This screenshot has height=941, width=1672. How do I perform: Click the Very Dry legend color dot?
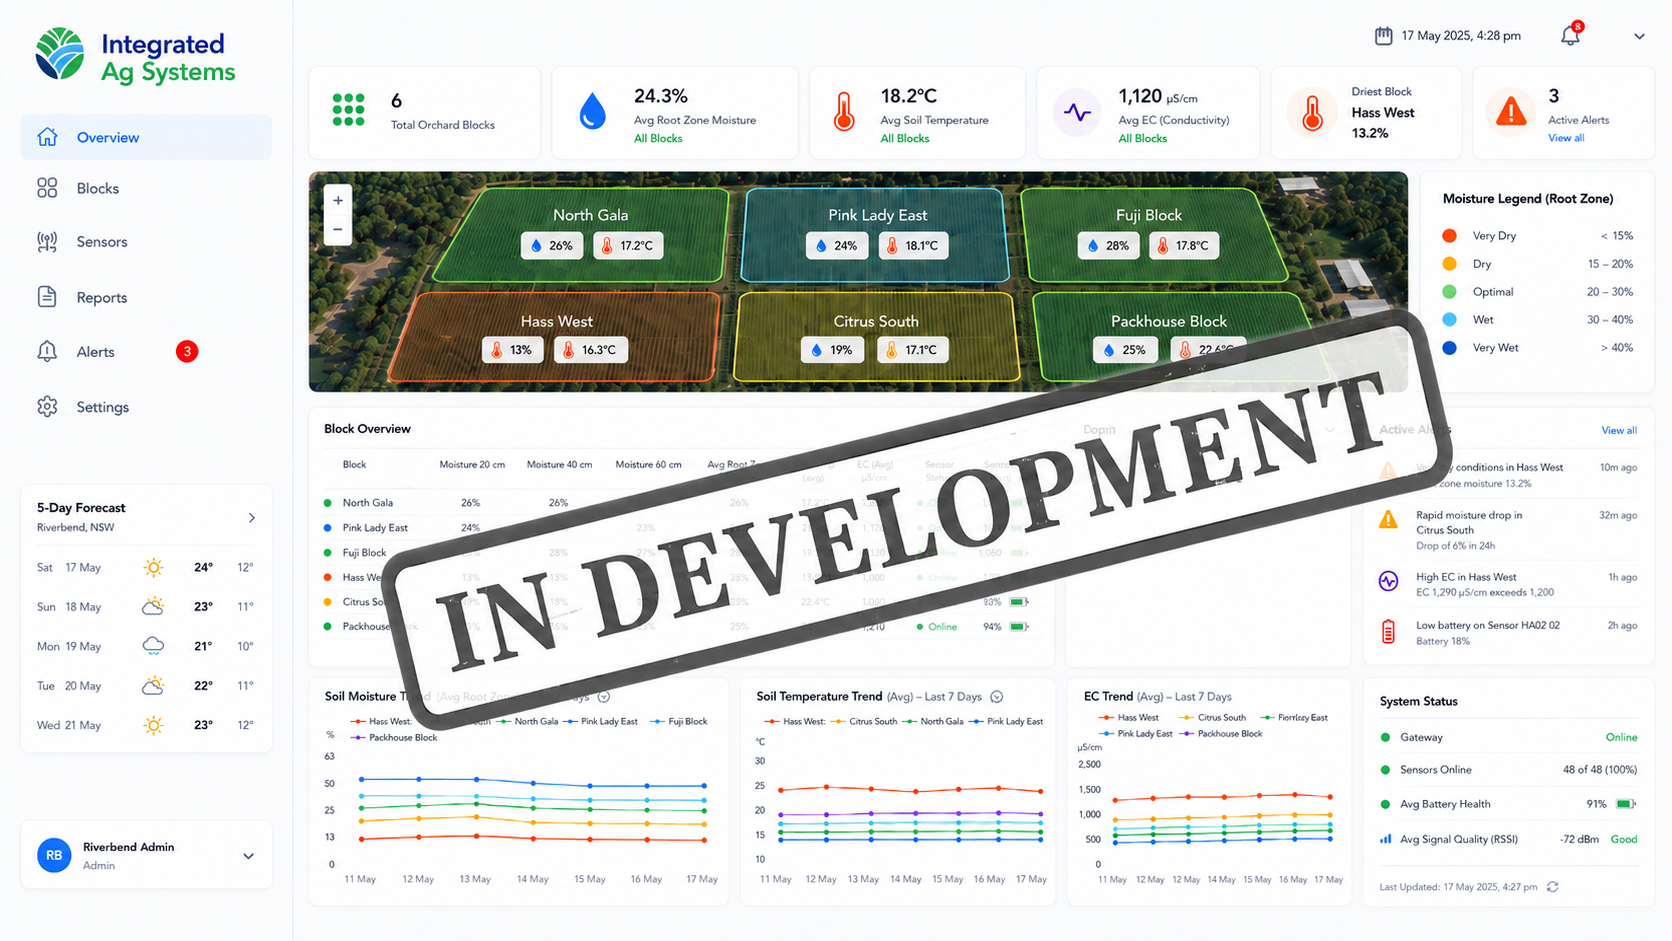point(1449,236)
